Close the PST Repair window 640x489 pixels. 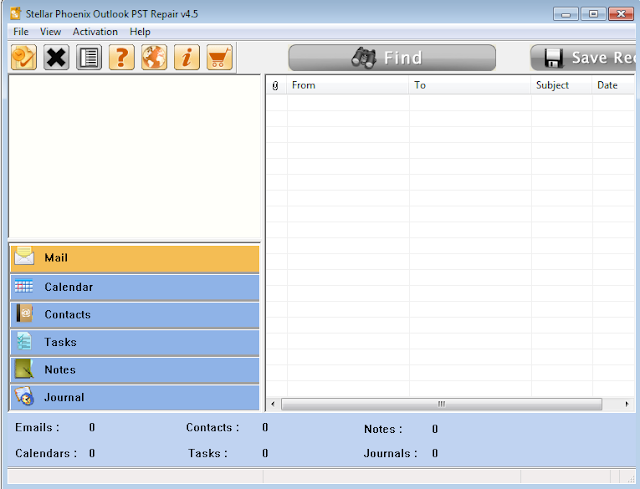(x=621, y=14)
